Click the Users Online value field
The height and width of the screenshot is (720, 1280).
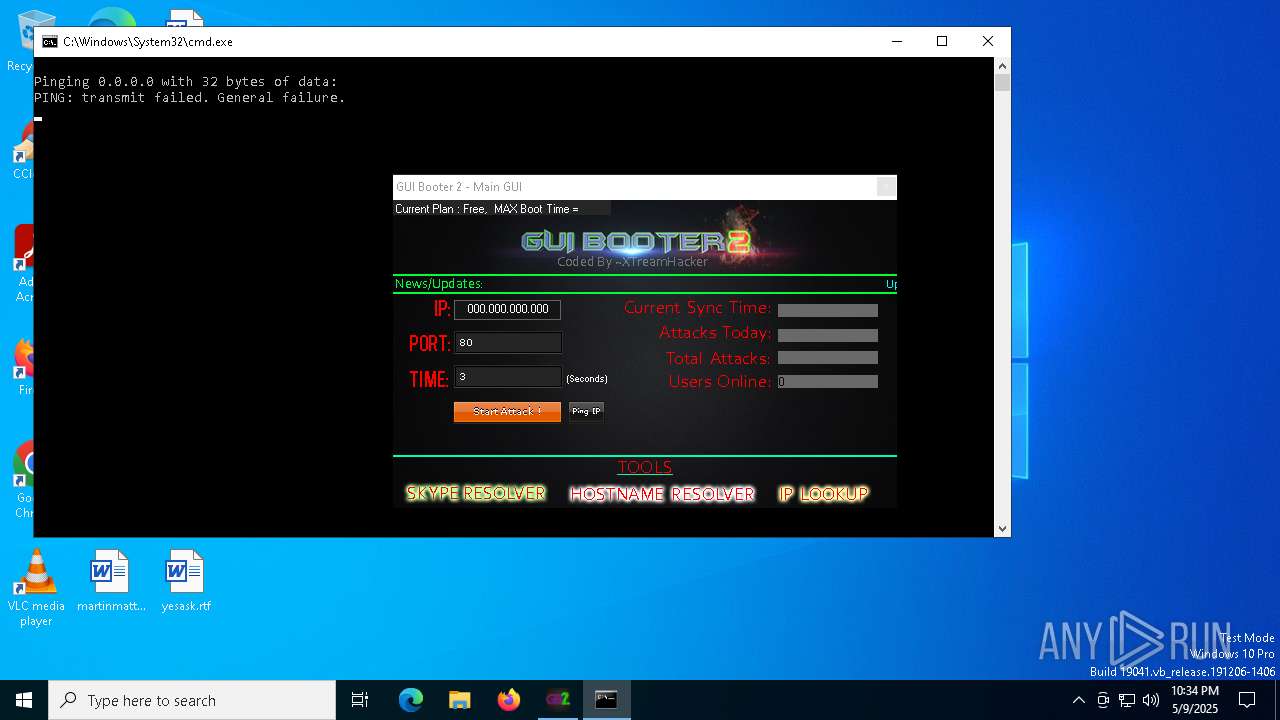tap(827, 382)
